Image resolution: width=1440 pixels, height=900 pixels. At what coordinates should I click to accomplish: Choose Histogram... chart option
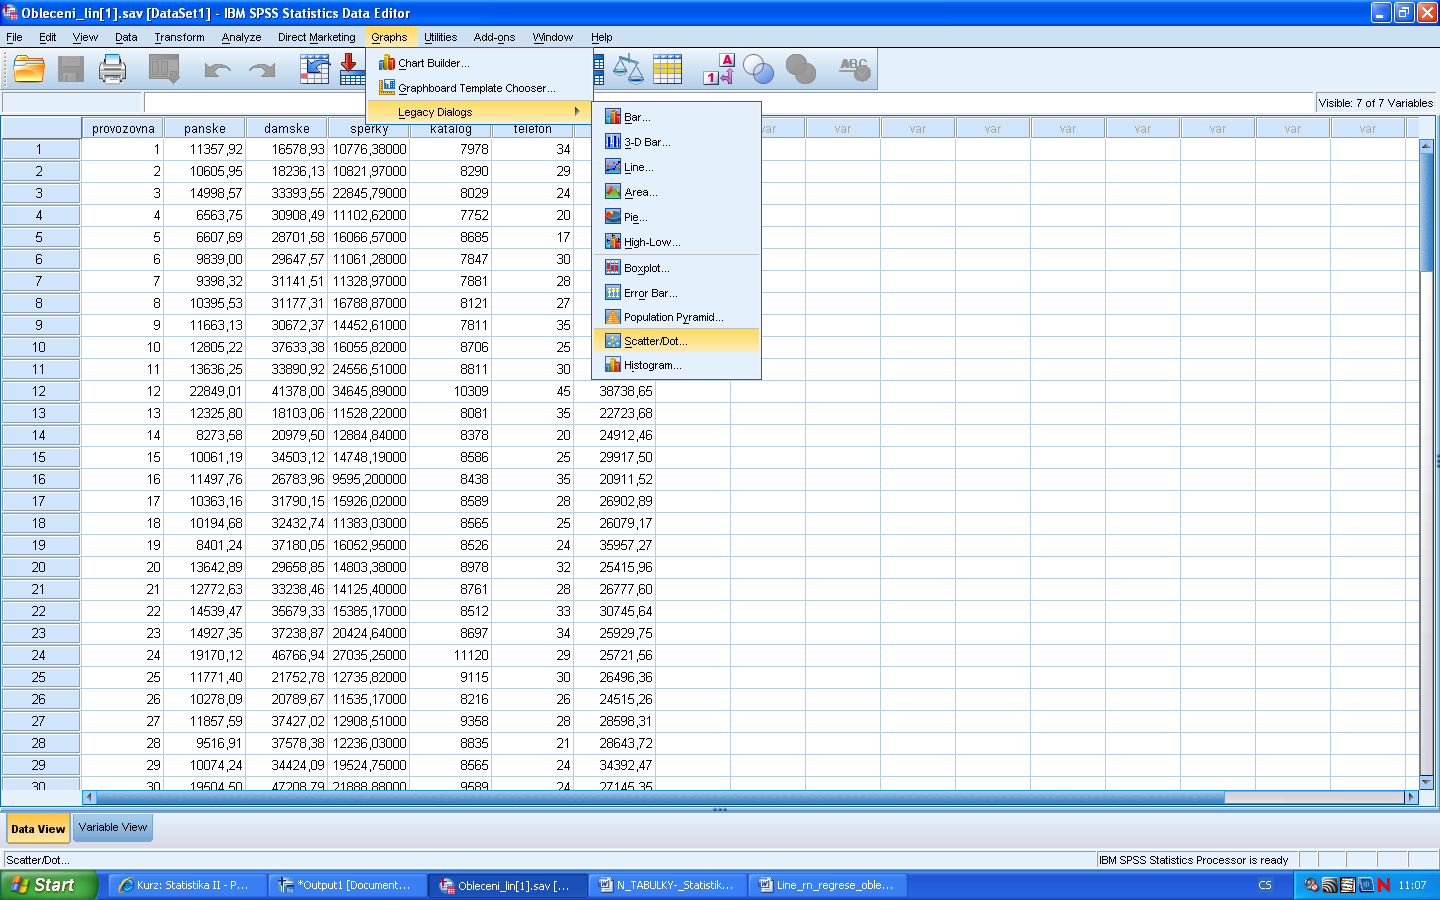coord(676,365)
